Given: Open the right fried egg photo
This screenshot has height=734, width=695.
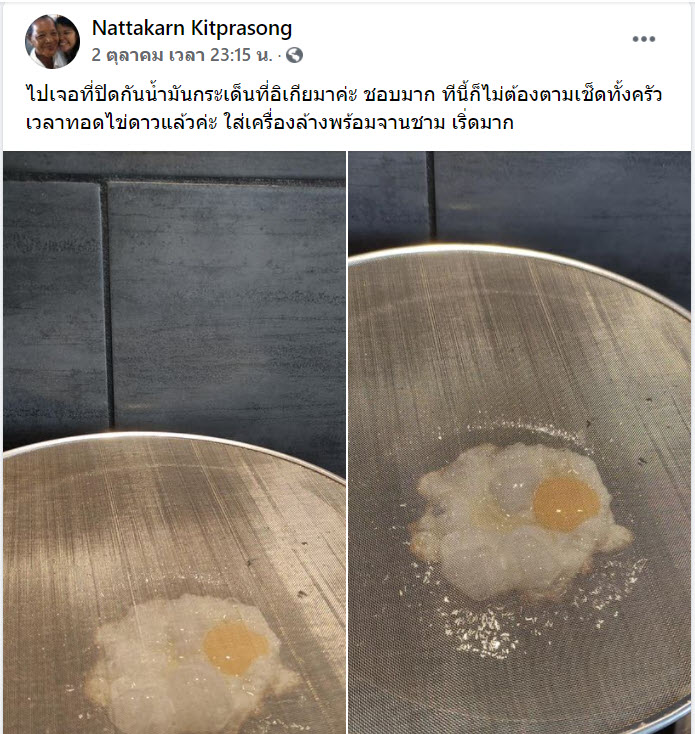Looking at the screenshot, I should pos(519,442).
